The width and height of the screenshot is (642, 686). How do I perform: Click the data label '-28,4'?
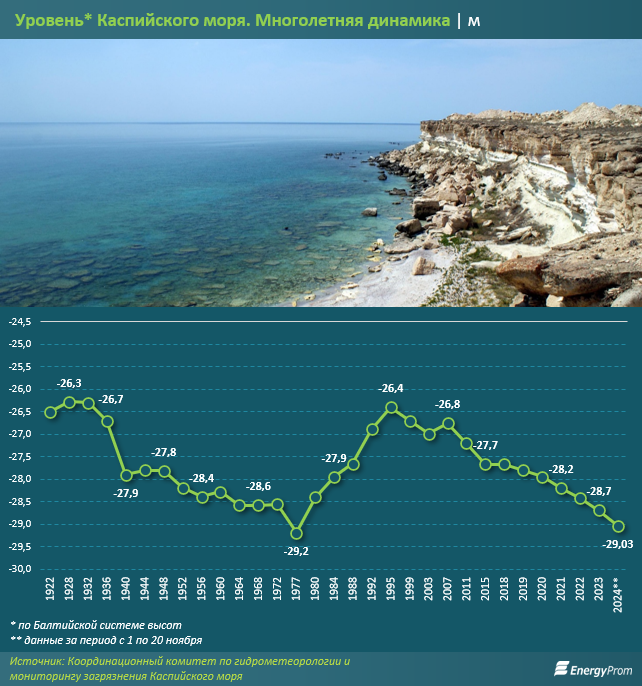point(201,479)
